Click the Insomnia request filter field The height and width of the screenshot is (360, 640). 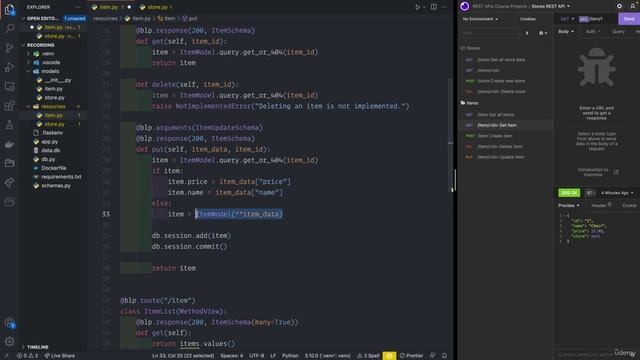point(490,33)
